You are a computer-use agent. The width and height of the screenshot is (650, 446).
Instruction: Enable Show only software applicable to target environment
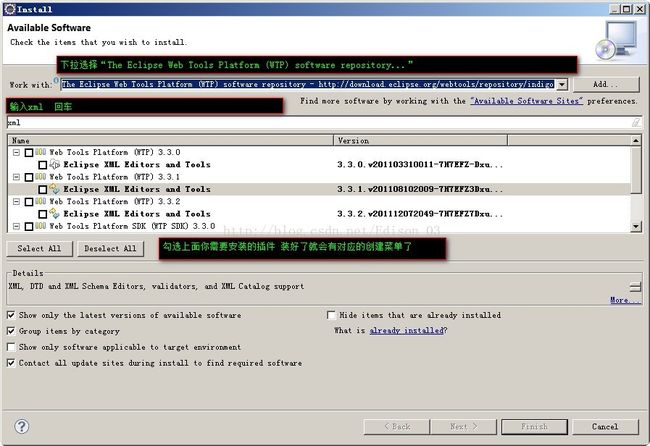(11, 347)
